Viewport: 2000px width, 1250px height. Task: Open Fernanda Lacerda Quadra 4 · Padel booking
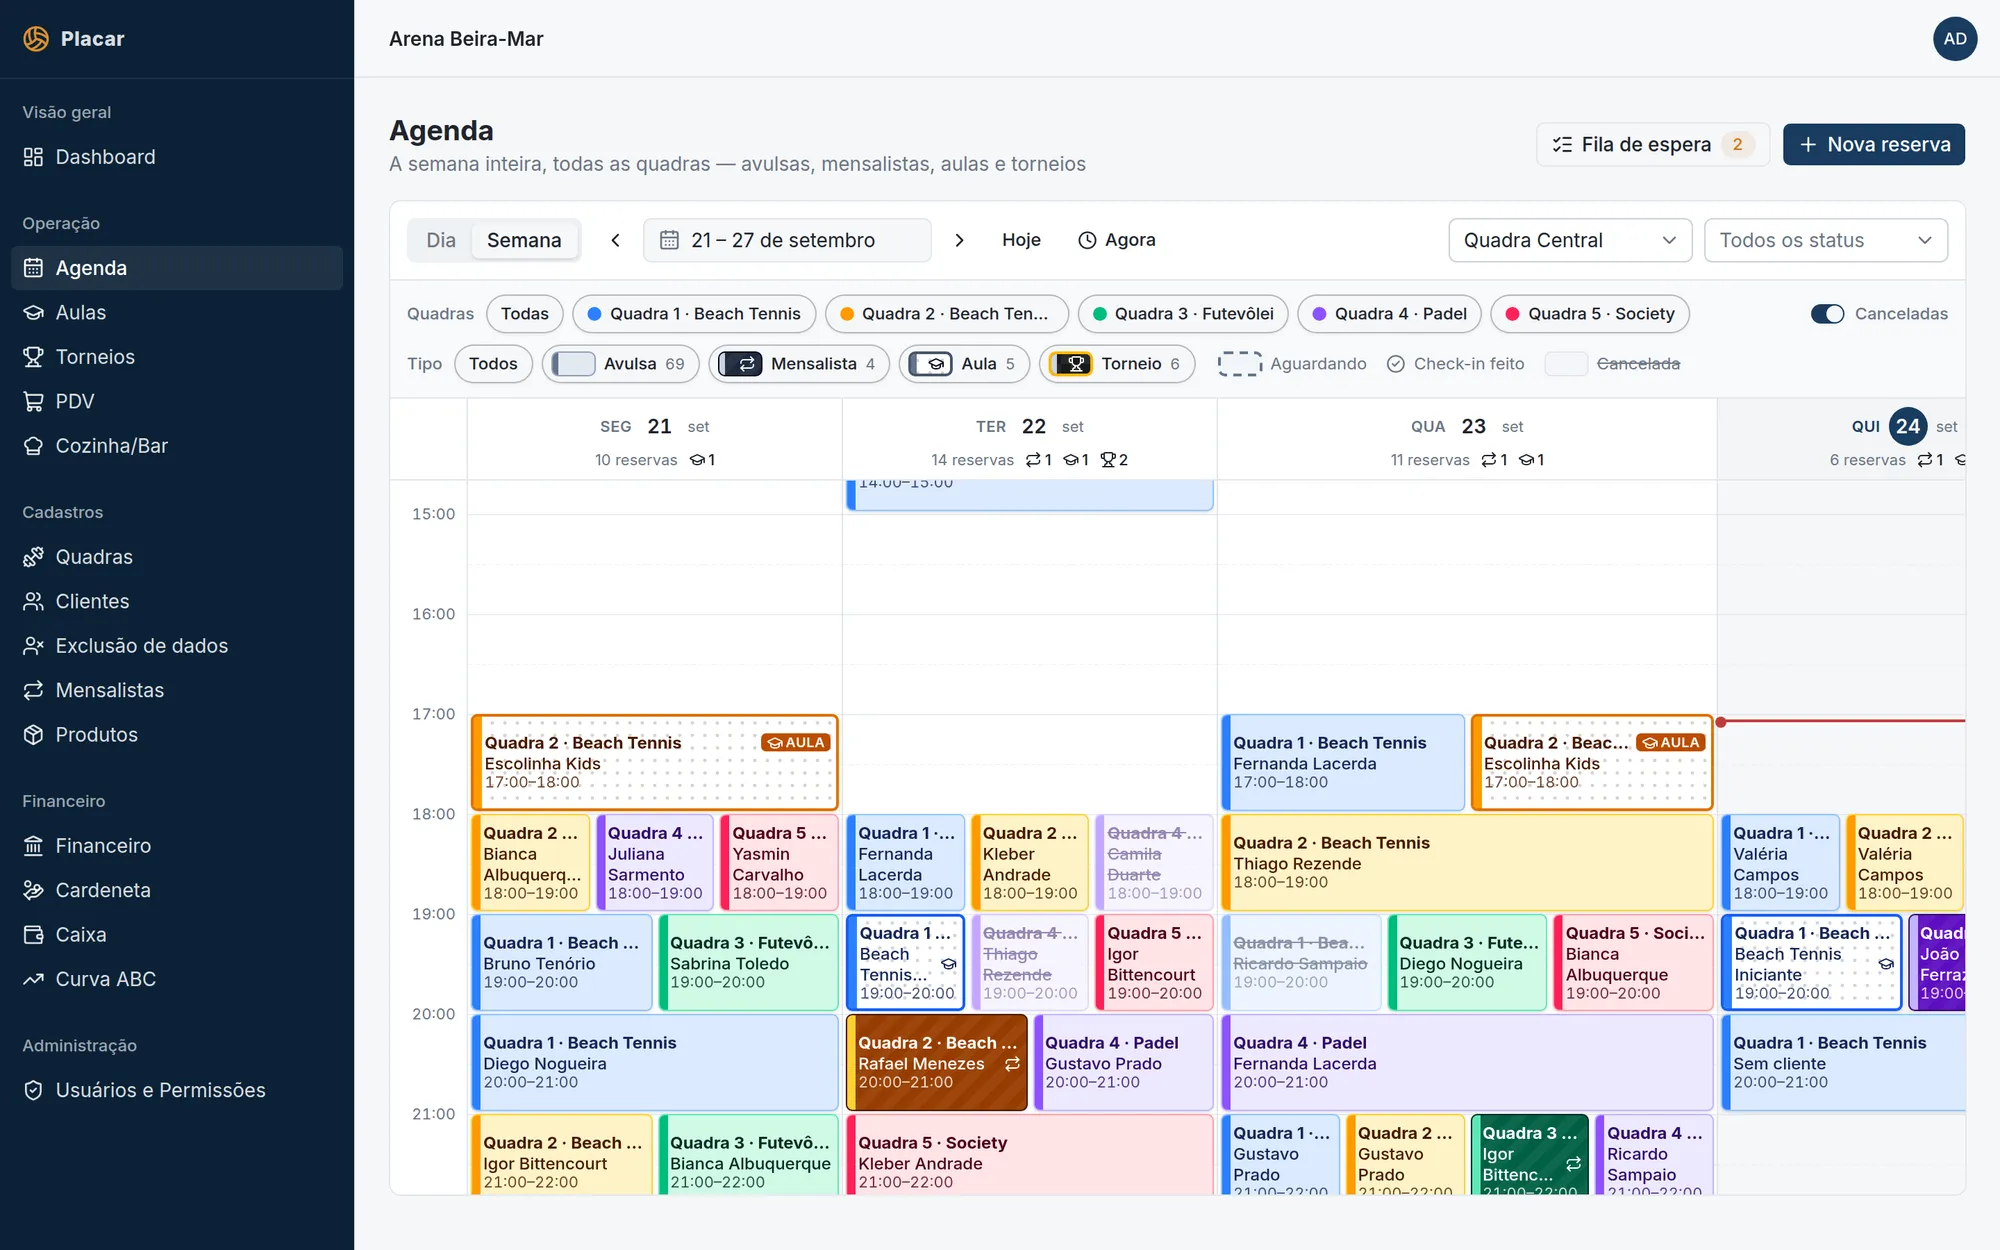click(x=1467, y=1062)
